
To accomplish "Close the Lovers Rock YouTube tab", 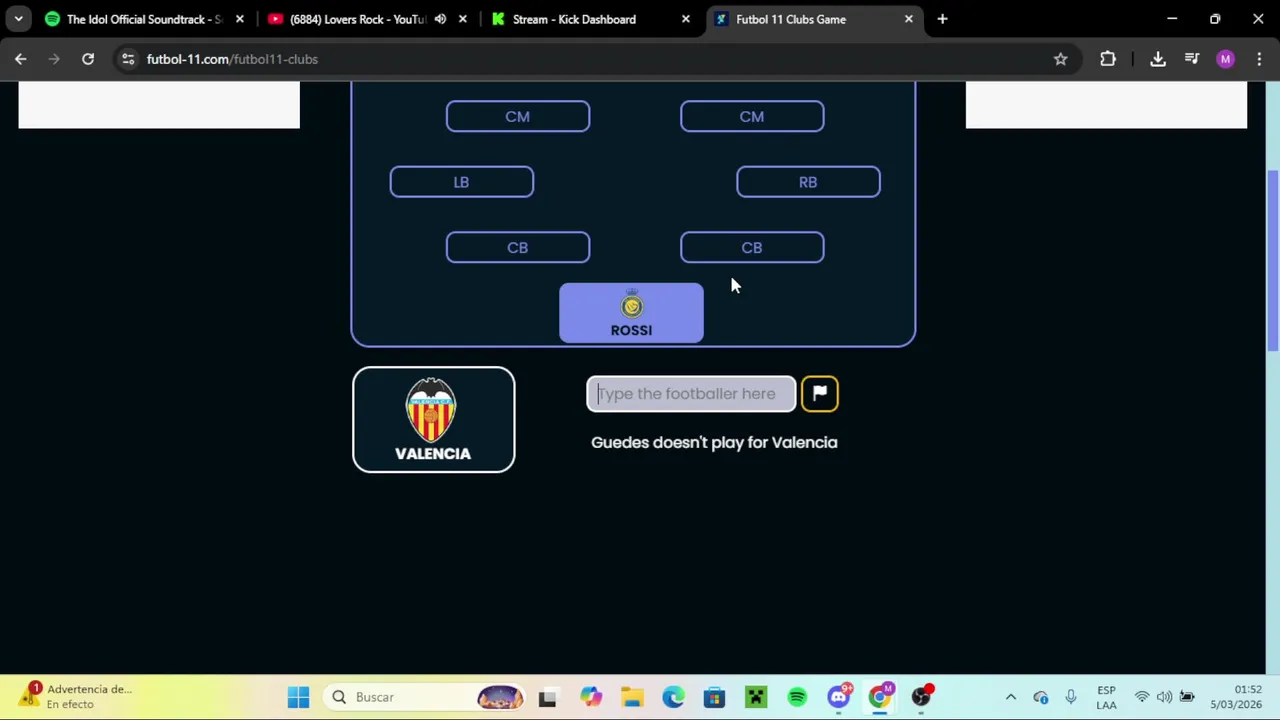I will [462, 19].
